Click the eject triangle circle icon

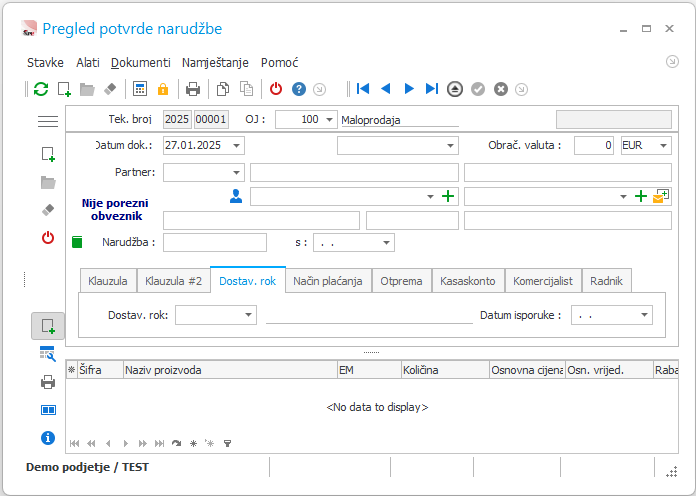coord(455,89)
